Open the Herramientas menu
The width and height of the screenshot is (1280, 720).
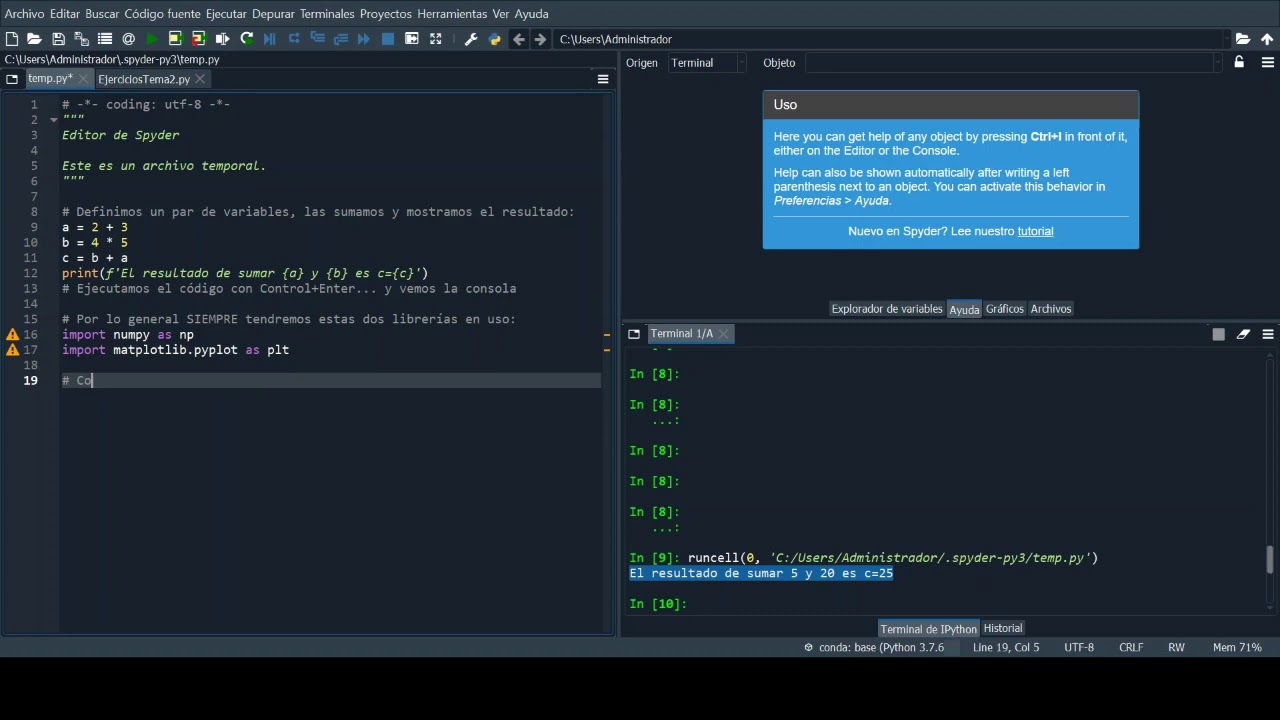pos(452,14)
